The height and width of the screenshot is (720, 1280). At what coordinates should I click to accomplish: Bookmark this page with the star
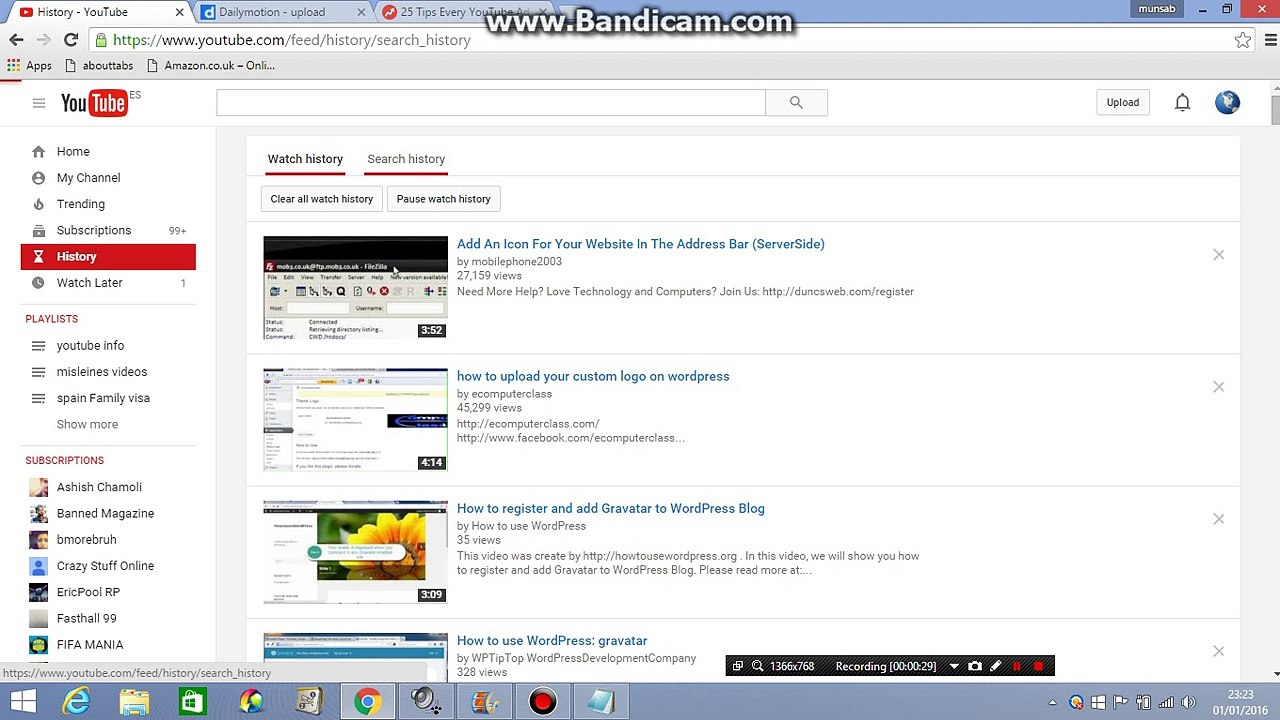pos(1243,40)
